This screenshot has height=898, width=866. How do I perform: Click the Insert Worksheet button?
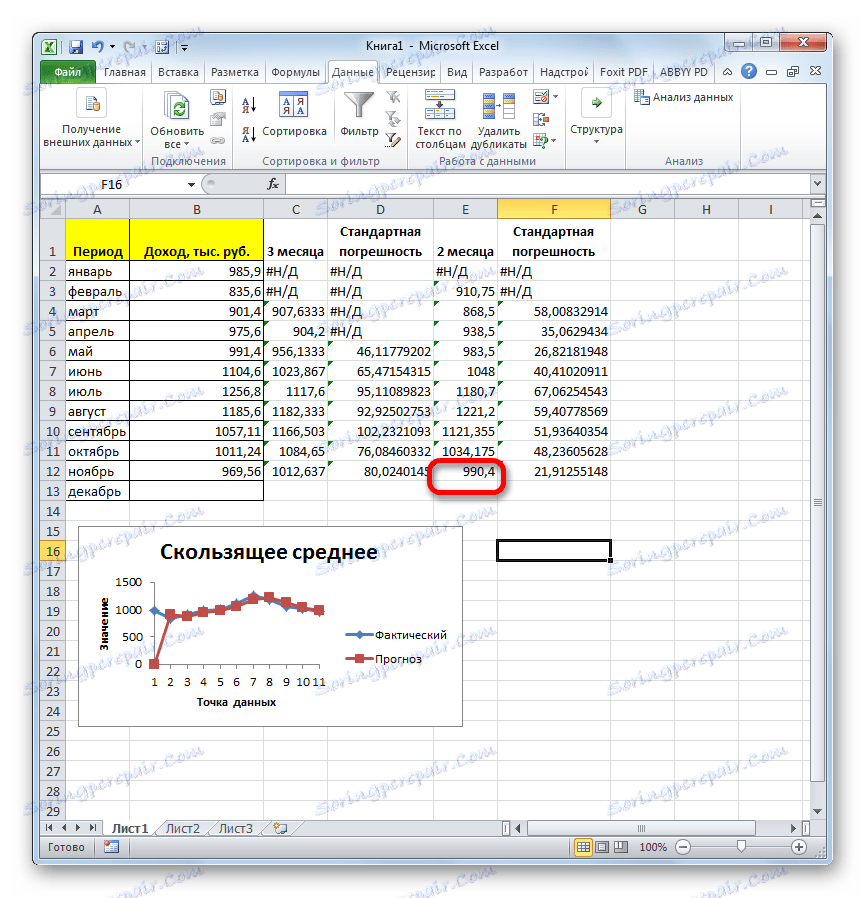281,827
